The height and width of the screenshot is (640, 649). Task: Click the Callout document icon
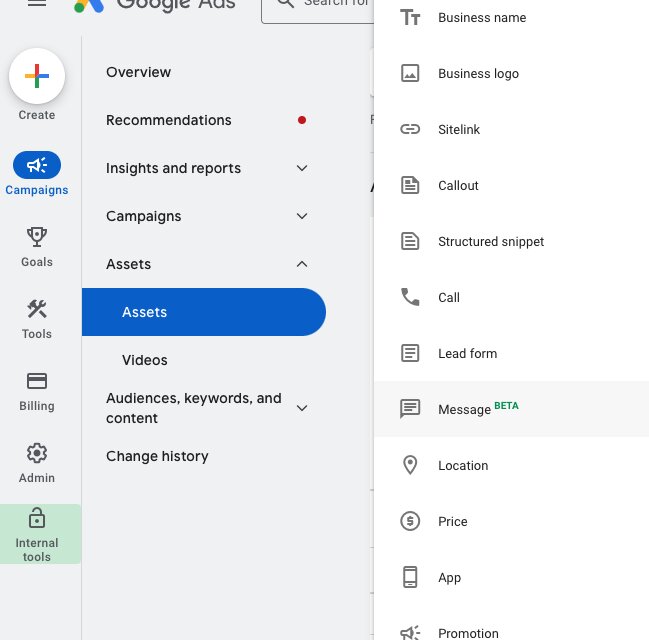pyautogui.click(x=410, y=185)
